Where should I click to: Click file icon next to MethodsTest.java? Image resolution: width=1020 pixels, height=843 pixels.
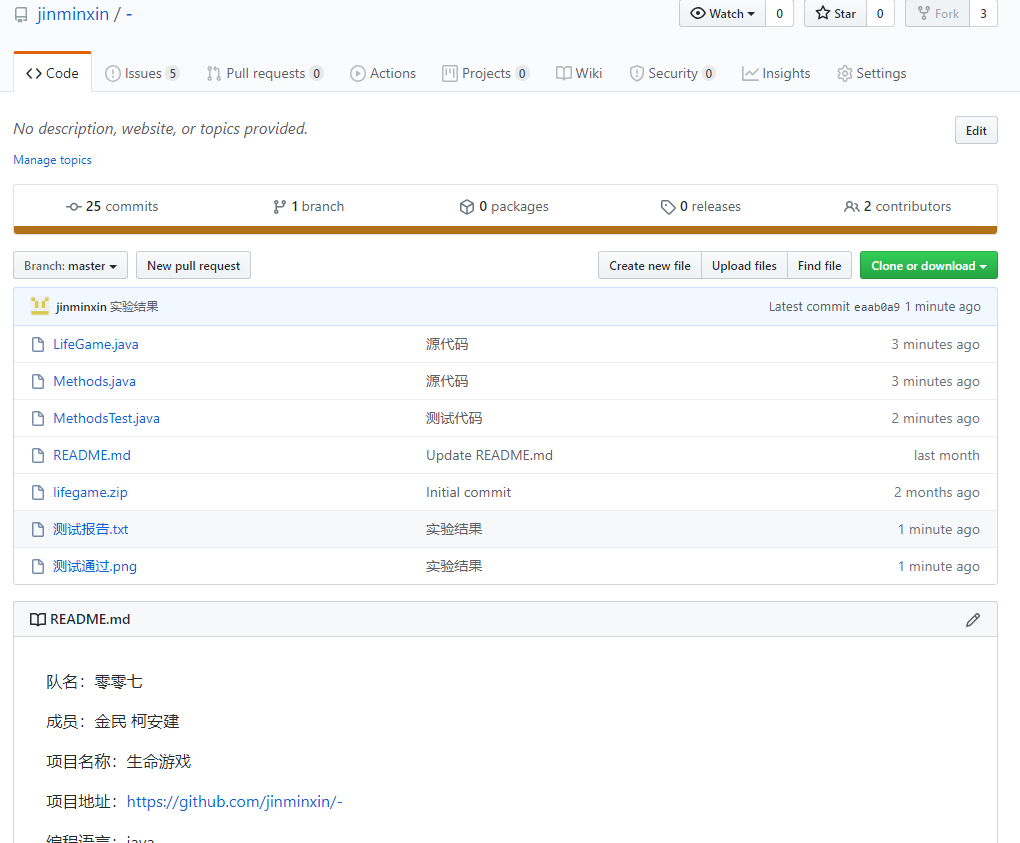pyautogui.click(x=38, y=418)
